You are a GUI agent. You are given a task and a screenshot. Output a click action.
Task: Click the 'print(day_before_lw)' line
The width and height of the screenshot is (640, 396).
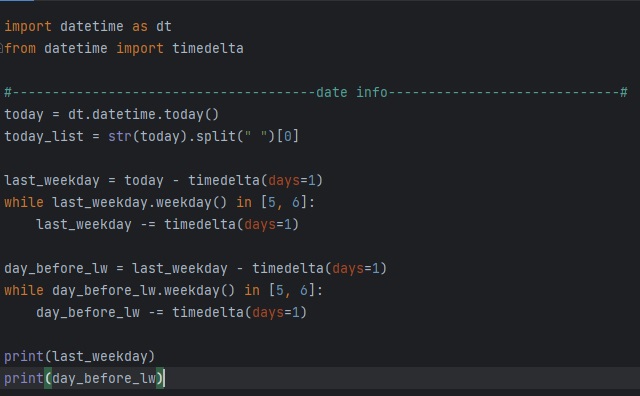click(x=84, y=378)
